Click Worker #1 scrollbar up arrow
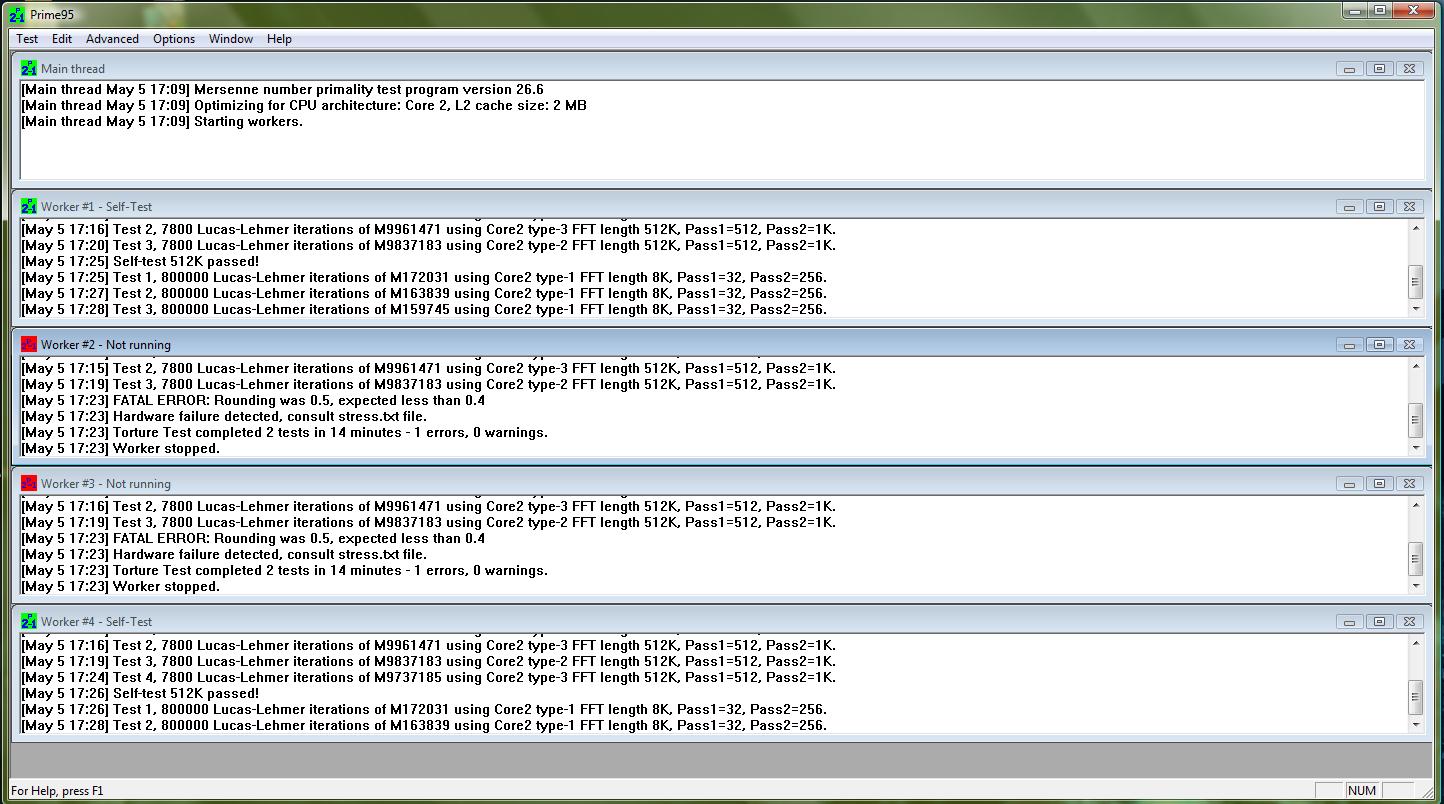The image size is (1444, 804). pyautogui.click(x=1415, y=229)
